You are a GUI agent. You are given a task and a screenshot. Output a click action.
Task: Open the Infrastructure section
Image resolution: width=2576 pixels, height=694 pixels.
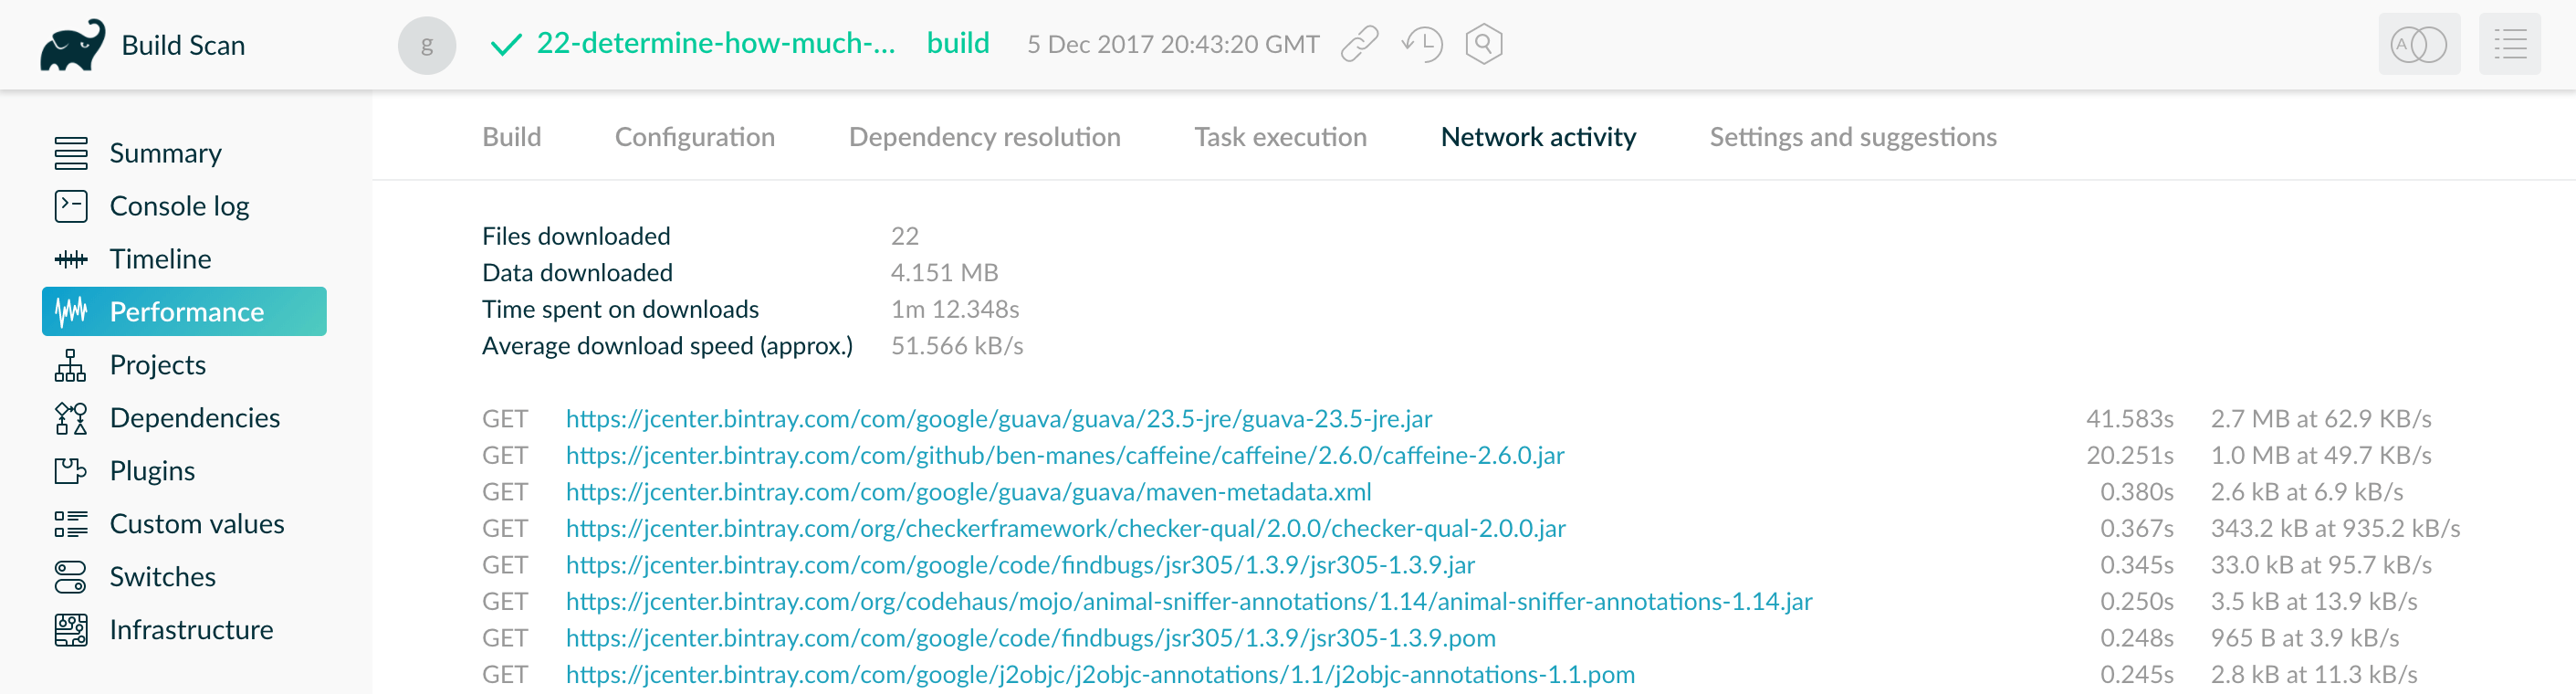click(x=191, y=629)
